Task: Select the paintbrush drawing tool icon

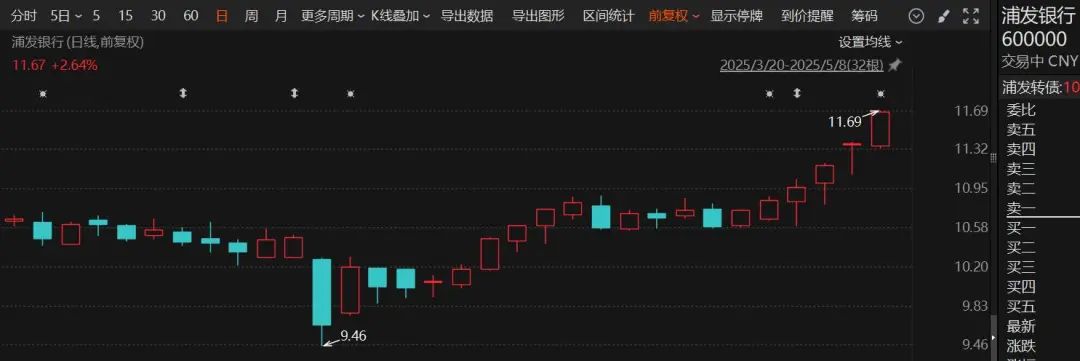Action: coord(944,16)
